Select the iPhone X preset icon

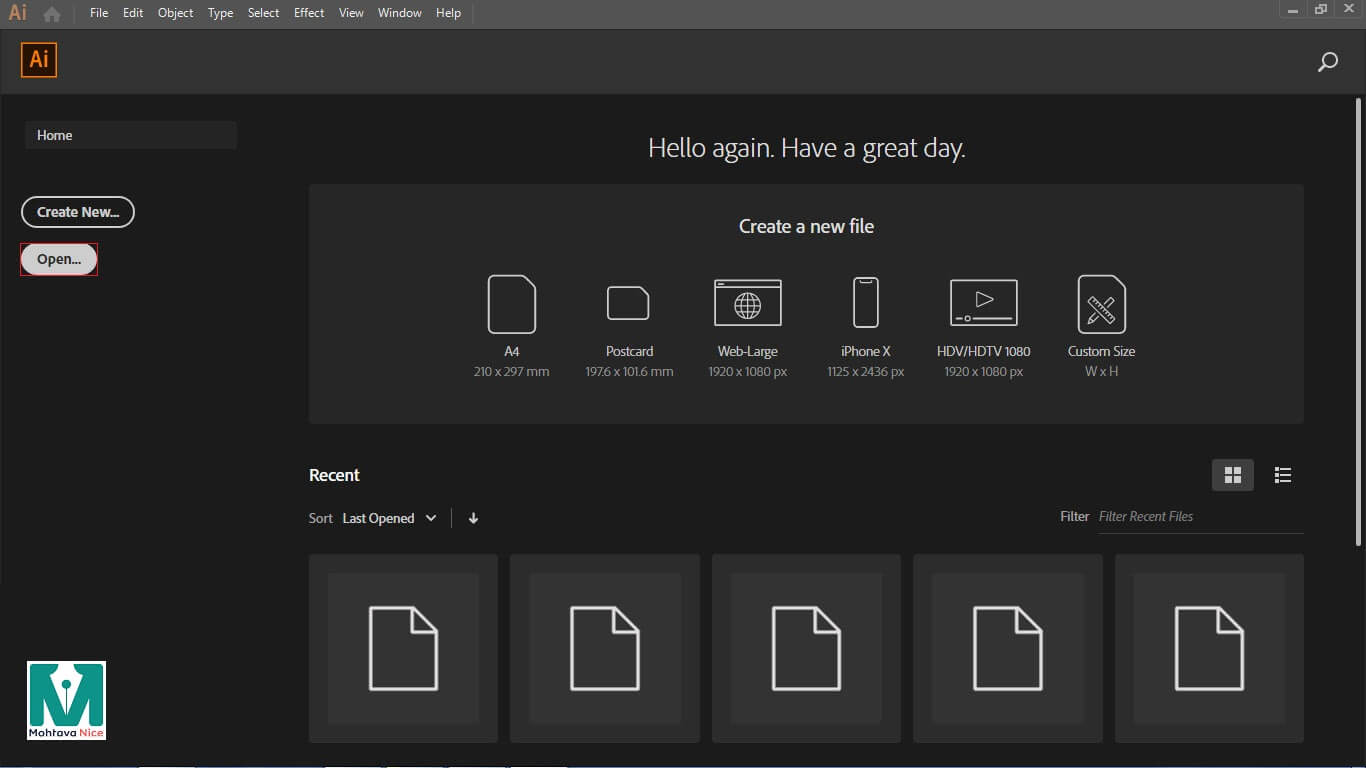pyautogui.click(x=865, y=303)
